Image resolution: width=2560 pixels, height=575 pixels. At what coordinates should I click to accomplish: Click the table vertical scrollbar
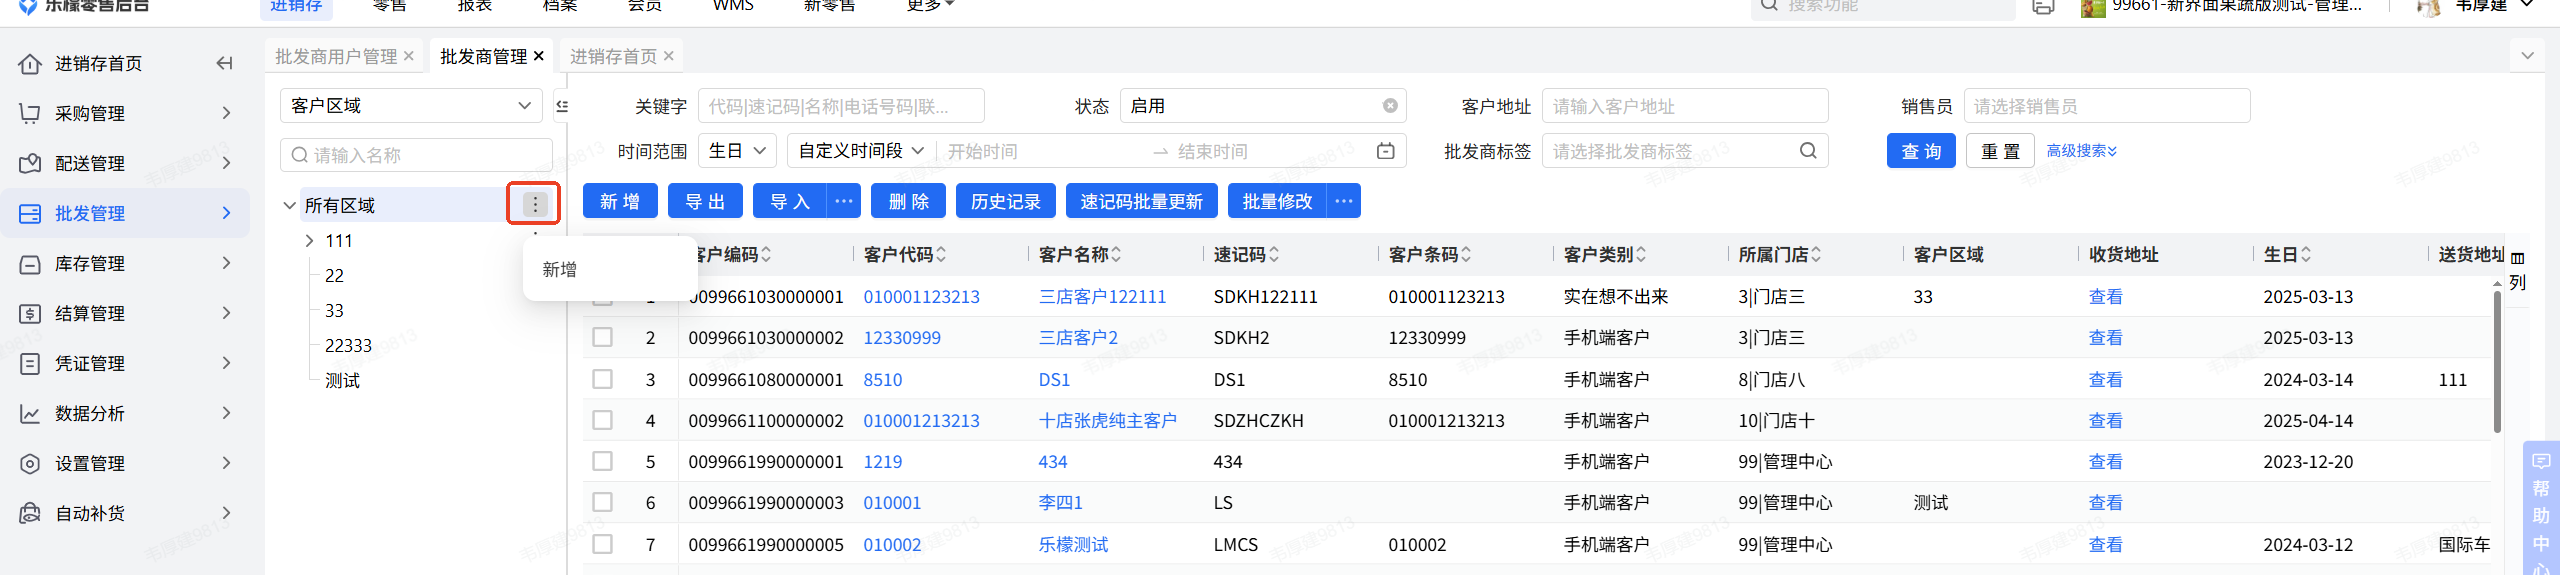[x=2497, y=360]
